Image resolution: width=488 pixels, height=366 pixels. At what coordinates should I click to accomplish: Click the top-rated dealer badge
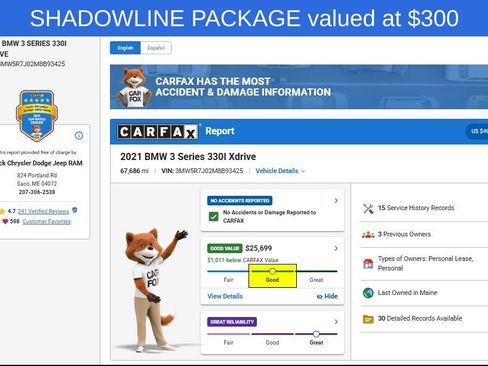[36, 115]
